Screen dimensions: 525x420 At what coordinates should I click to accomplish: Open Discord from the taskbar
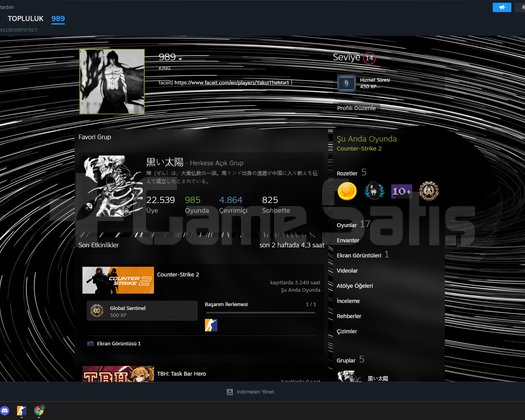(5, 410)
